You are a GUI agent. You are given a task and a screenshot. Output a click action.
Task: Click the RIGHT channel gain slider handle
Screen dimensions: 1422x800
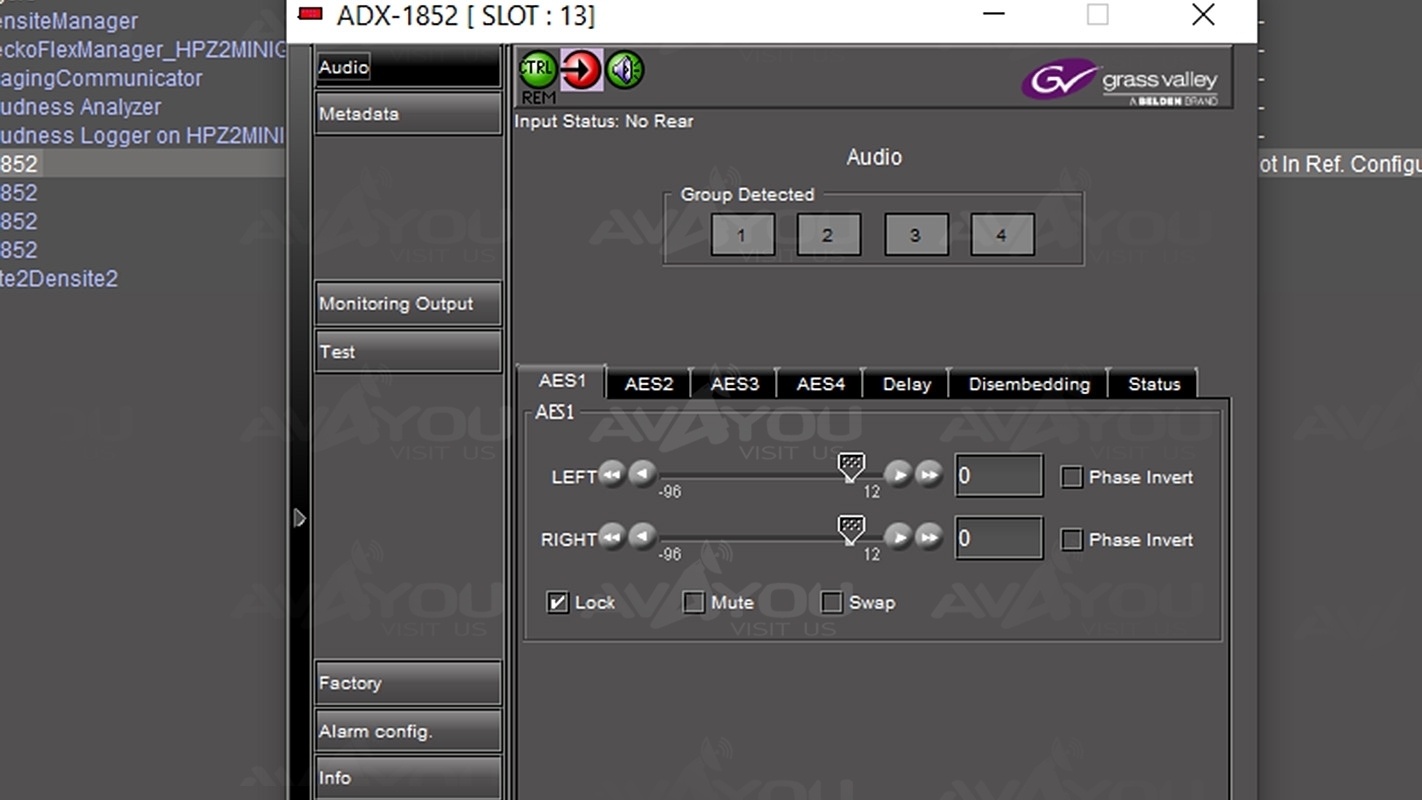[851, 529]
